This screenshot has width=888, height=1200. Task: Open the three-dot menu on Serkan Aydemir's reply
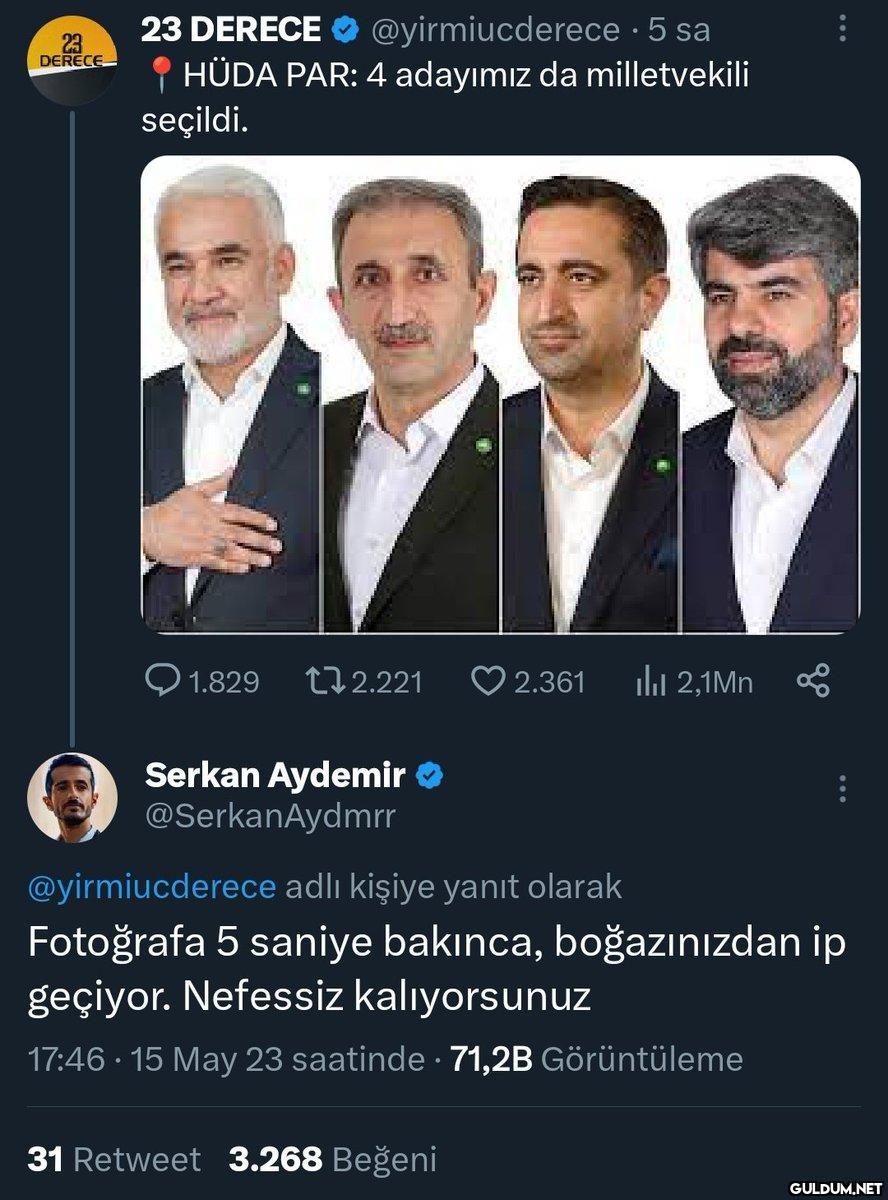pyautogui.click(x=843, y=789)
